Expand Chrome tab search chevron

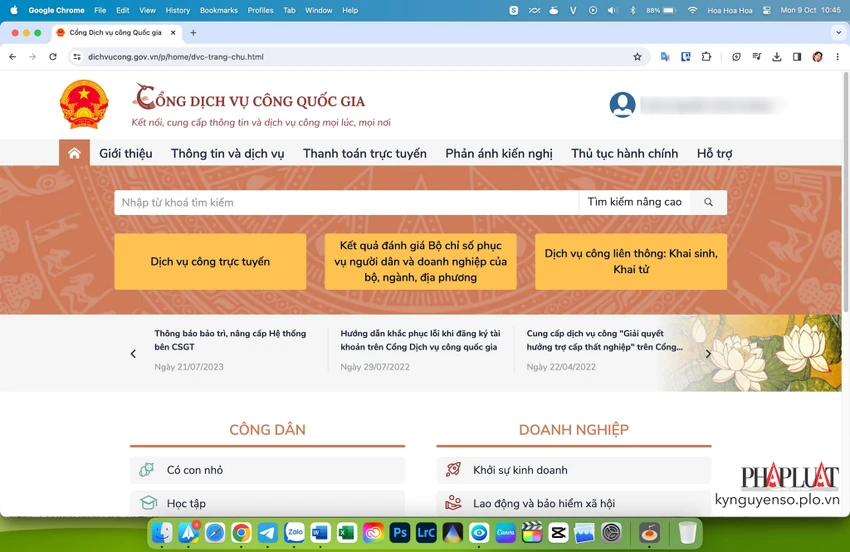pyautogui.click(x=838, y=33)
